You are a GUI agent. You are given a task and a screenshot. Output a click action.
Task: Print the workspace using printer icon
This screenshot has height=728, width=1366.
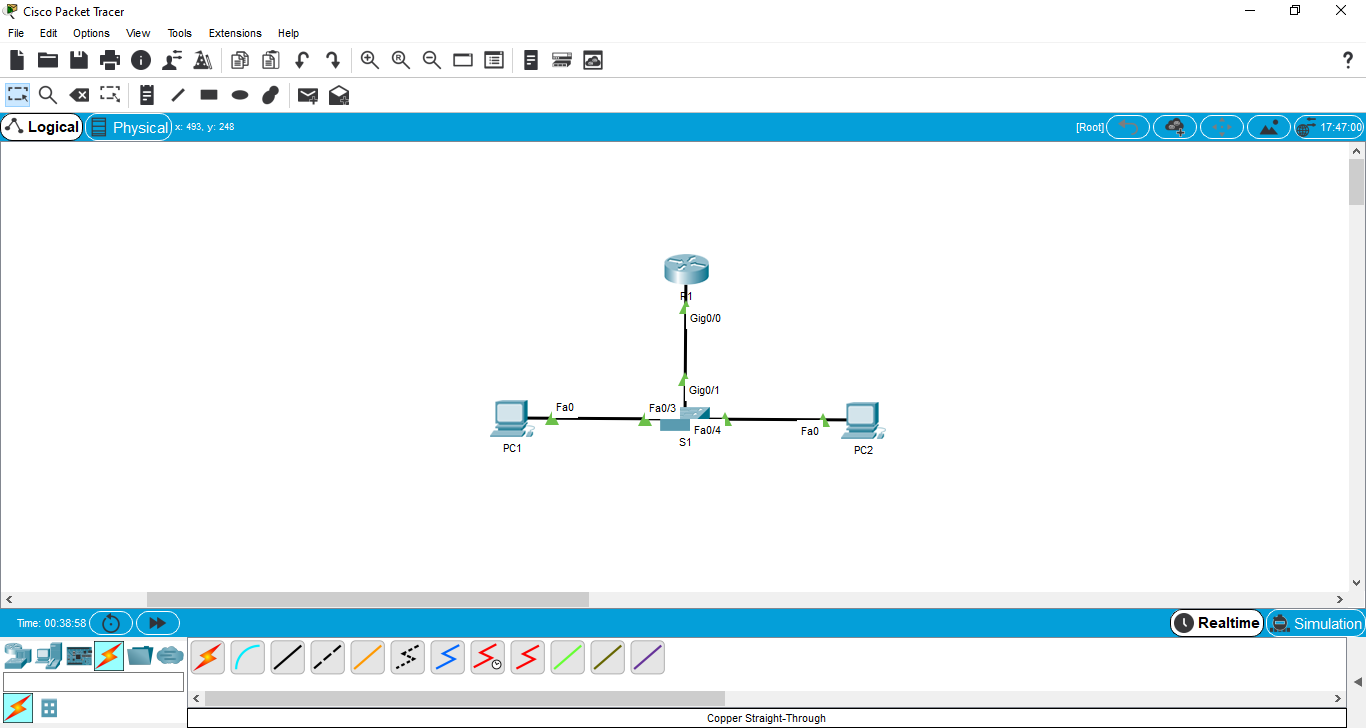(x=110, y=60)
